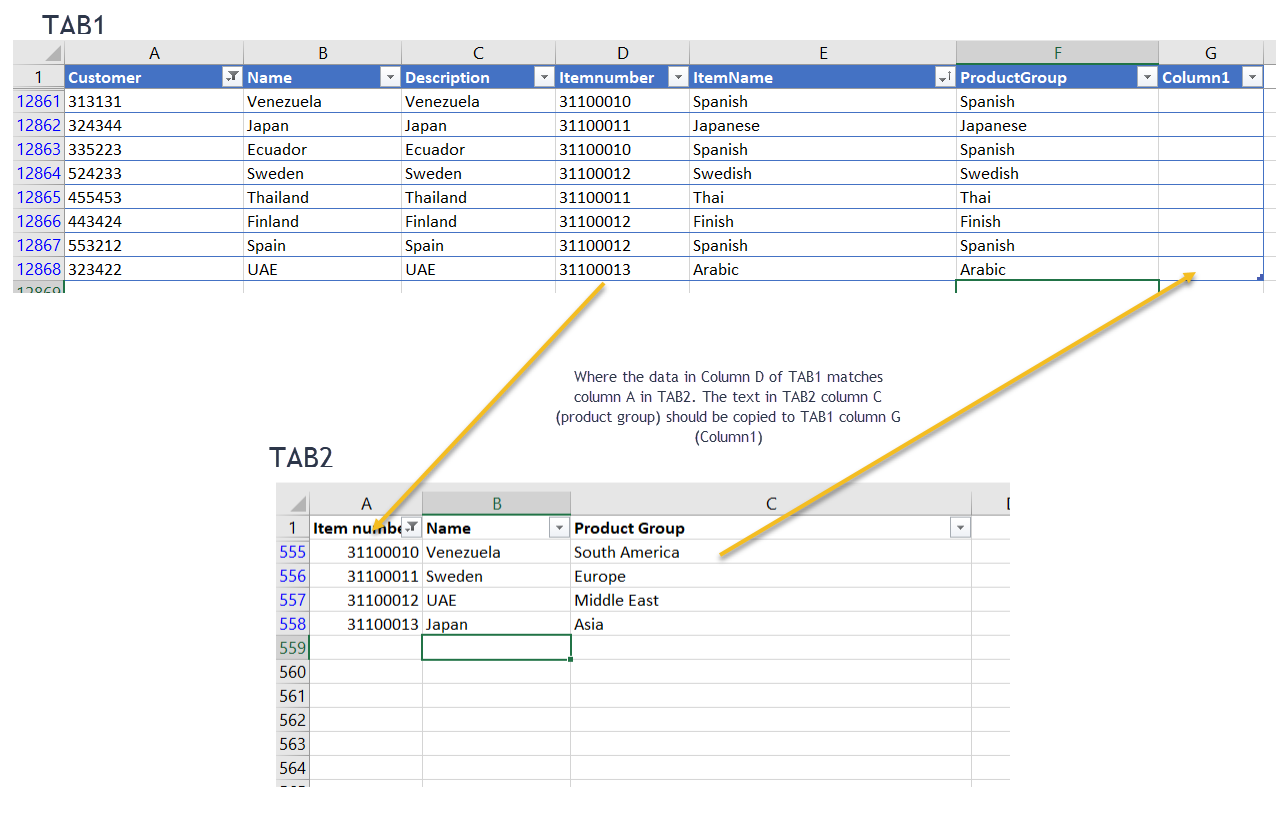Click the Middle East cell in TAB2
This screenshot has width=1280, height=834.
coord(771,600)
